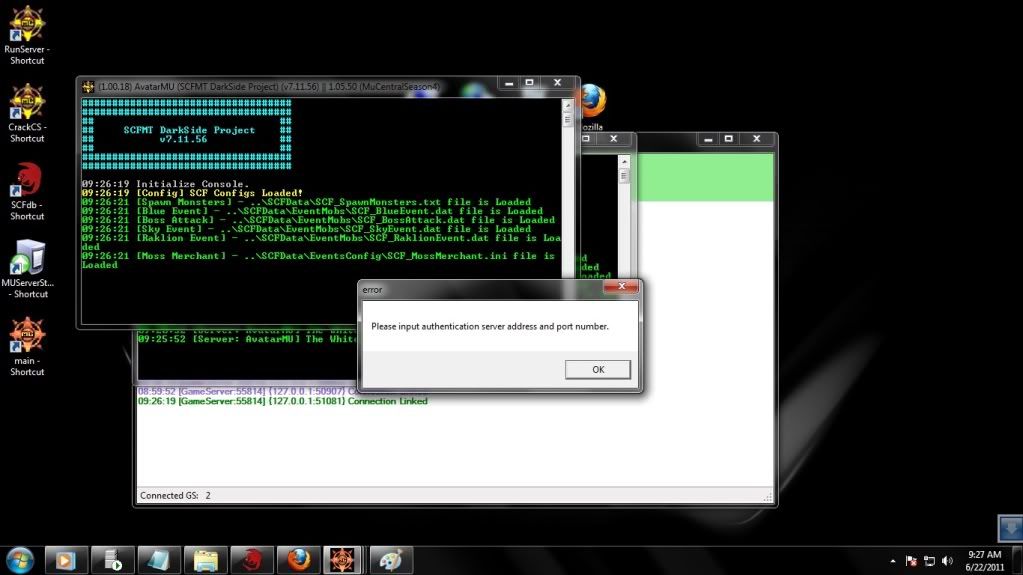Open the Windows Start menu
The height and width of the screenshot is (575, 1023).
pos(20,560)
